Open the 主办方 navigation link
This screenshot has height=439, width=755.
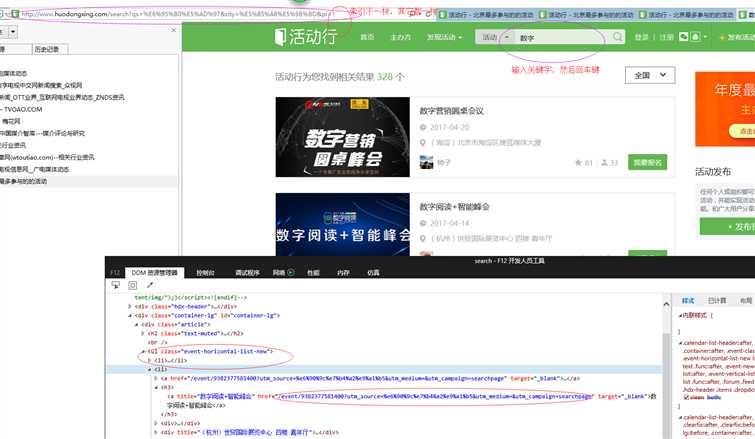tap(400, 37)
